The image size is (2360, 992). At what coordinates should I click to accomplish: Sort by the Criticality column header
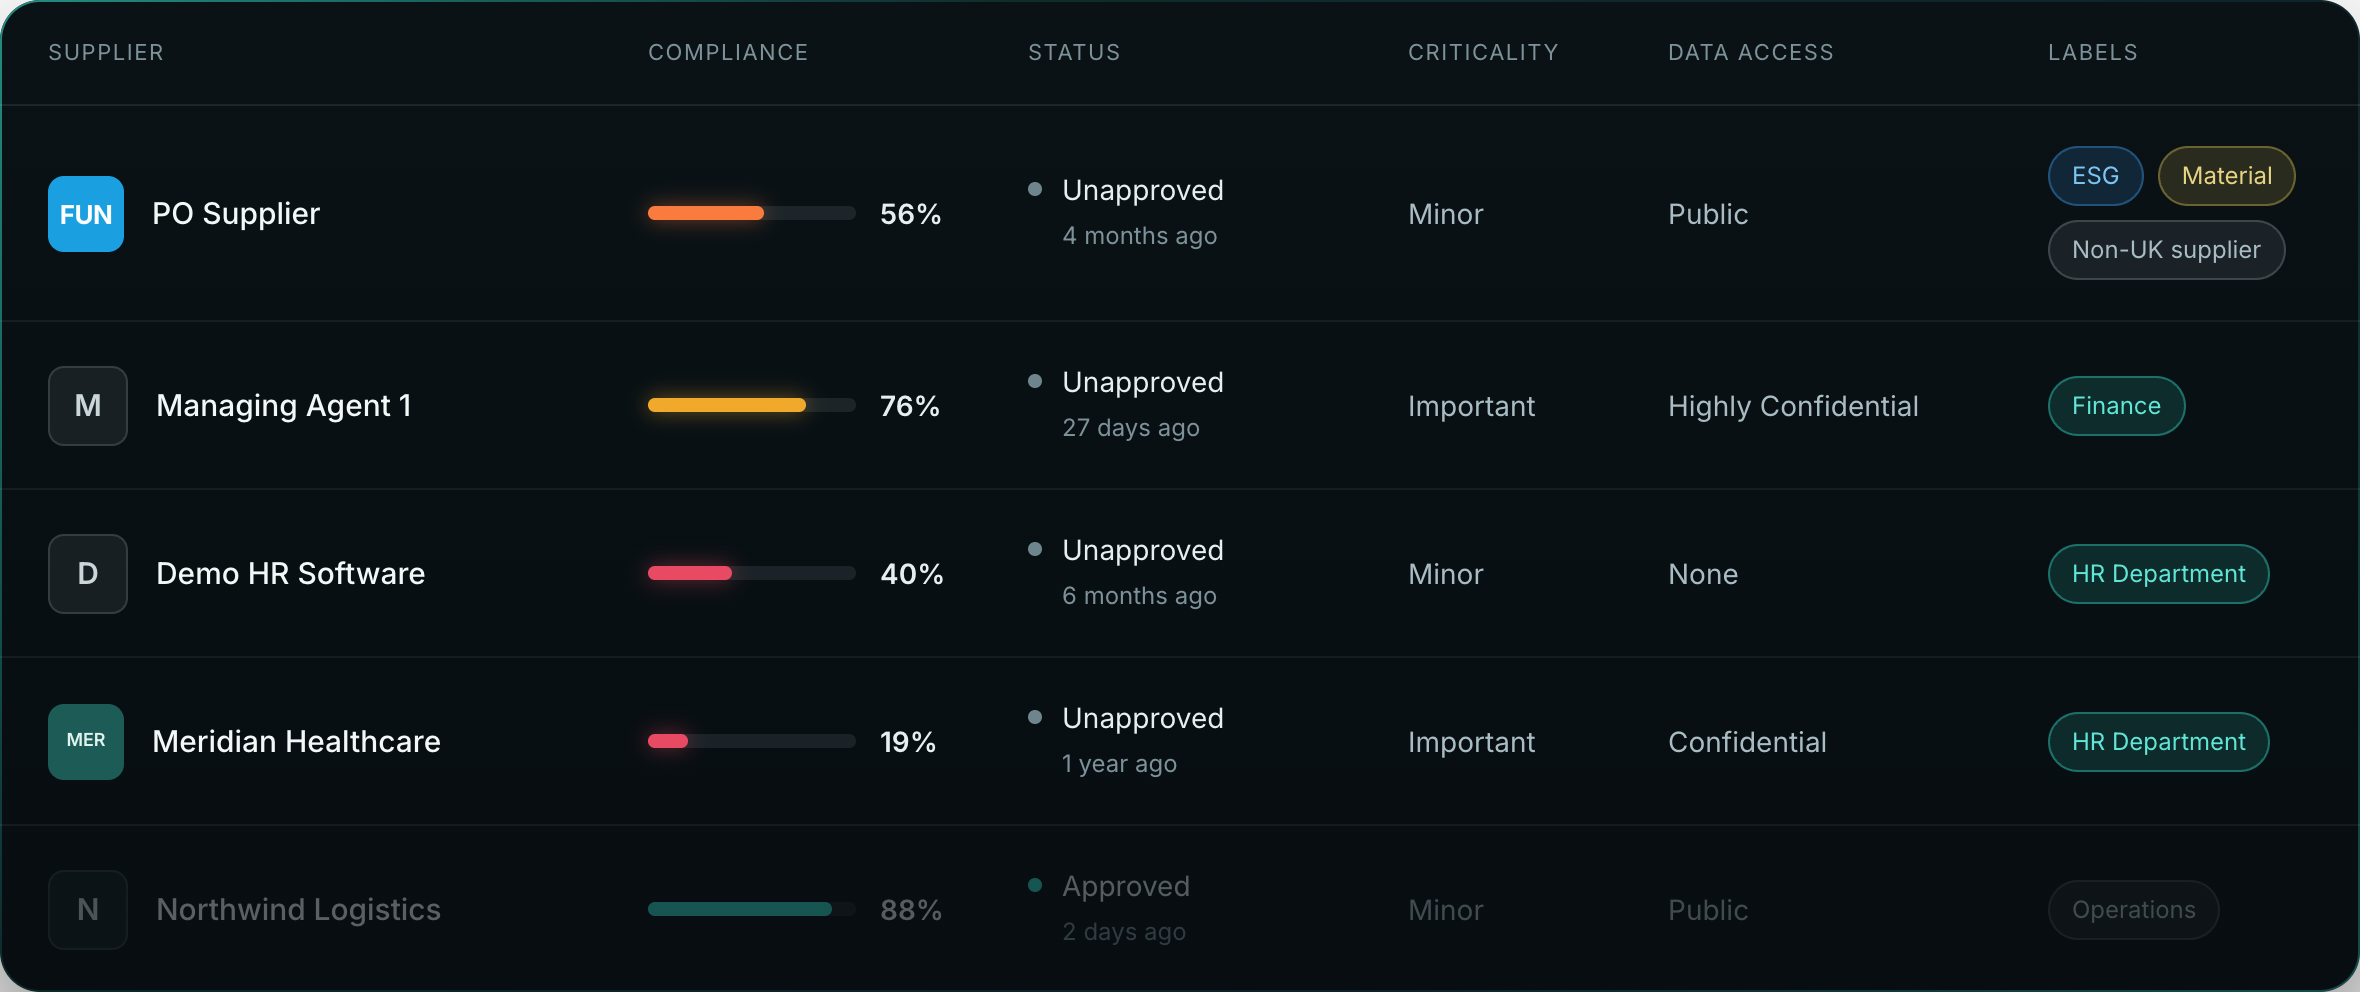[x=1483, y=52]
